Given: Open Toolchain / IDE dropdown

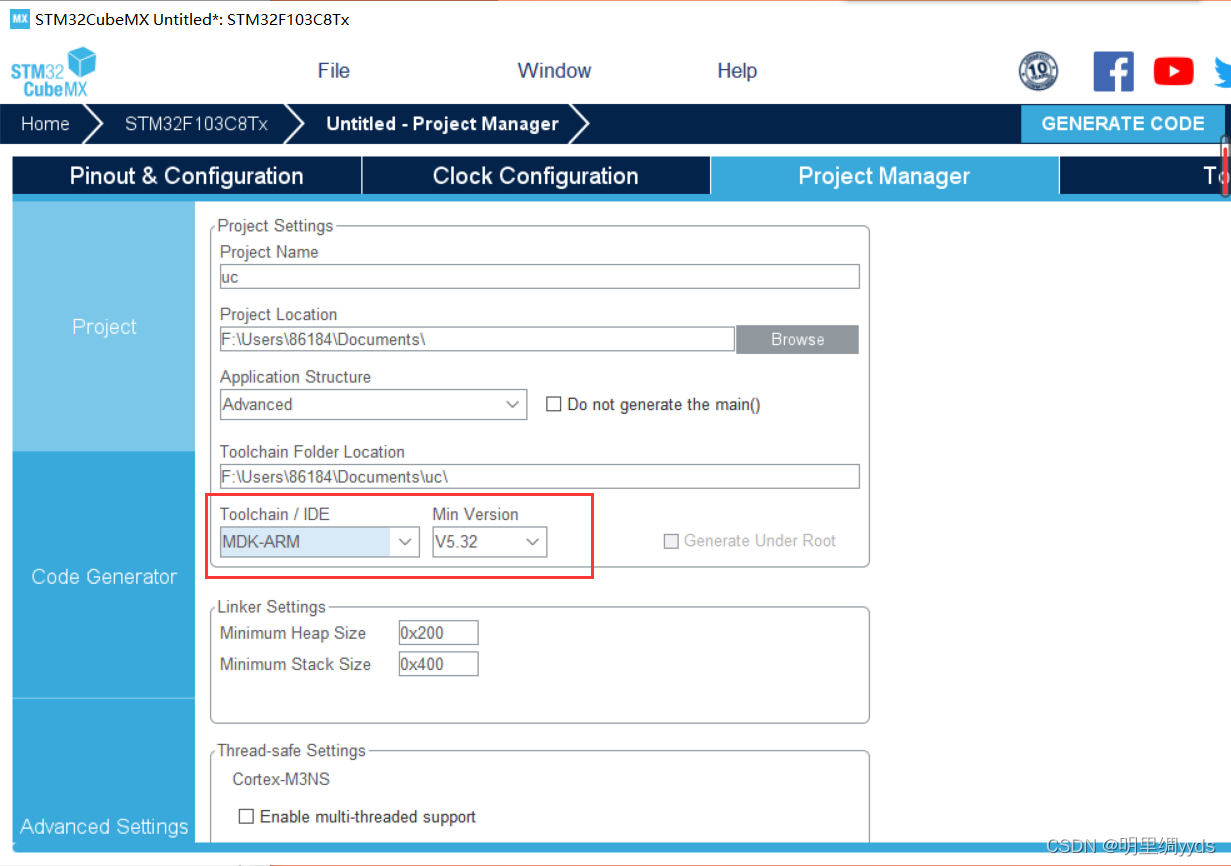Looking at the screenshot, I should [x=319, y=542].
